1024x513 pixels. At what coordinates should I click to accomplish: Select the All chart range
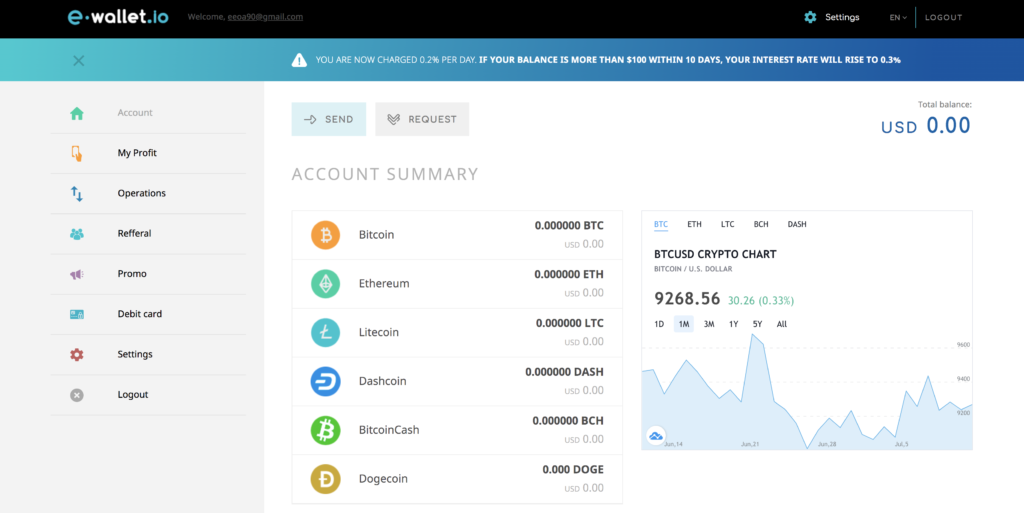(x=782, y=324)
